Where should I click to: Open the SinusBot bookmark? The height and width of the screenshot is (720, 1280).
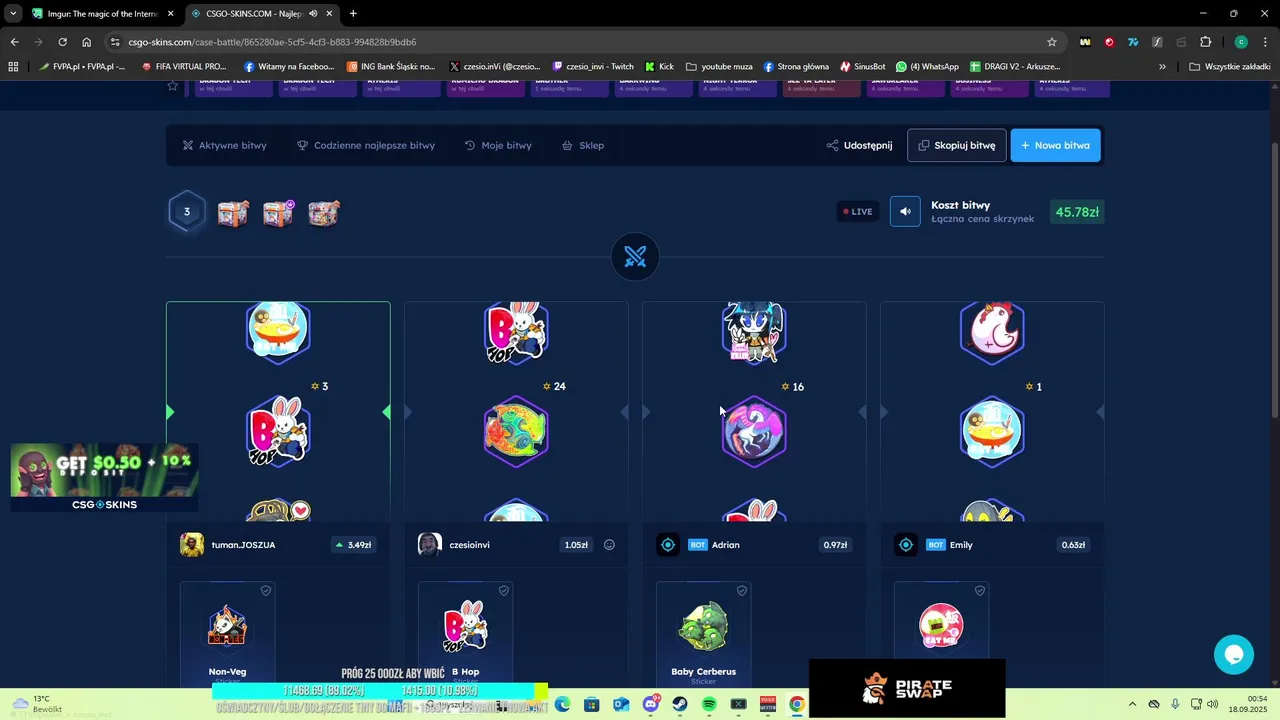[x=862, y=67]
